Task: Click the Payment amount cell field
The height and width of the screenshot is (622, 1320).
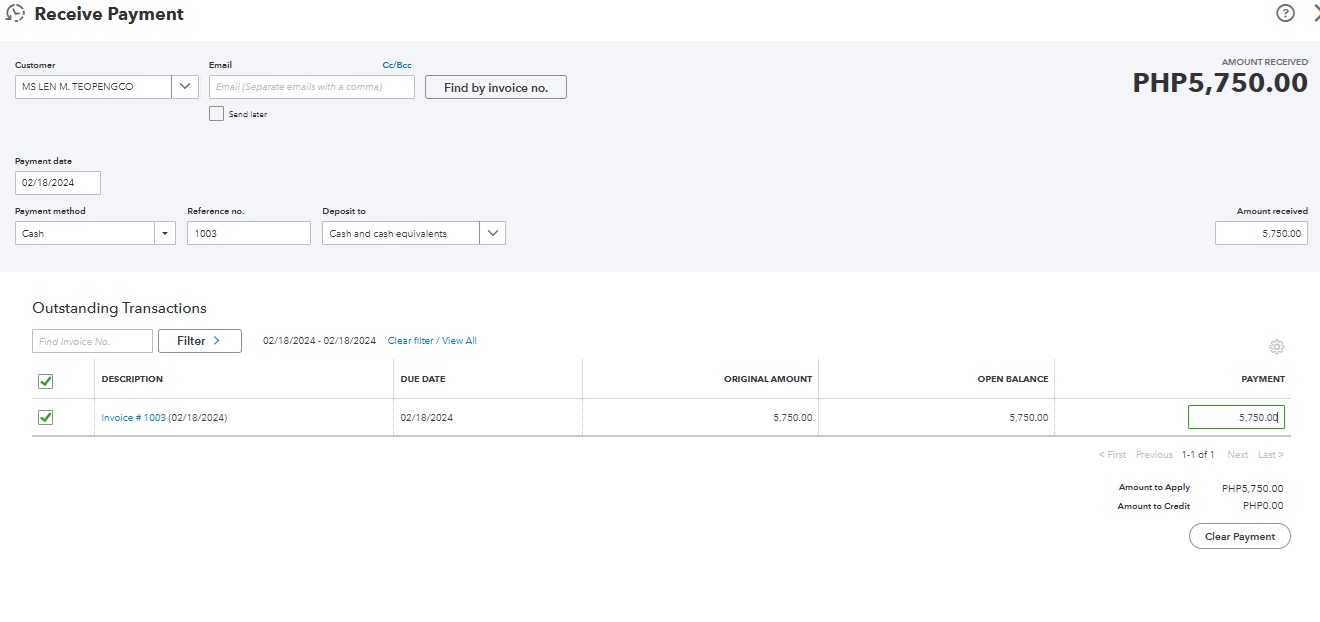Action: pyautogui.click(x=1236, y=417)
